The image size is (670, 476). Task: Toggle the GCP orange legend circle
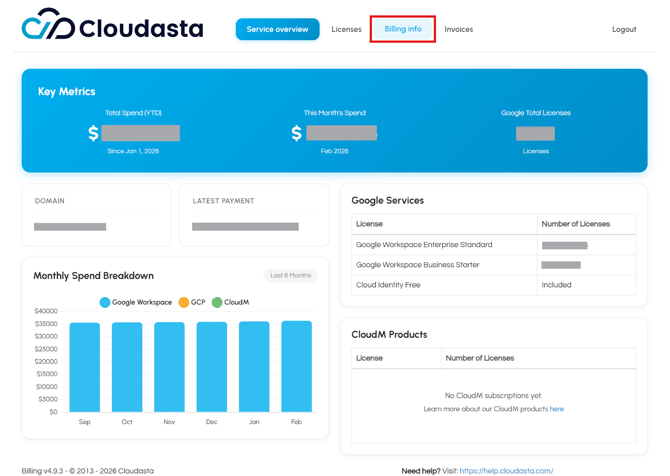[x=184, y=302]
